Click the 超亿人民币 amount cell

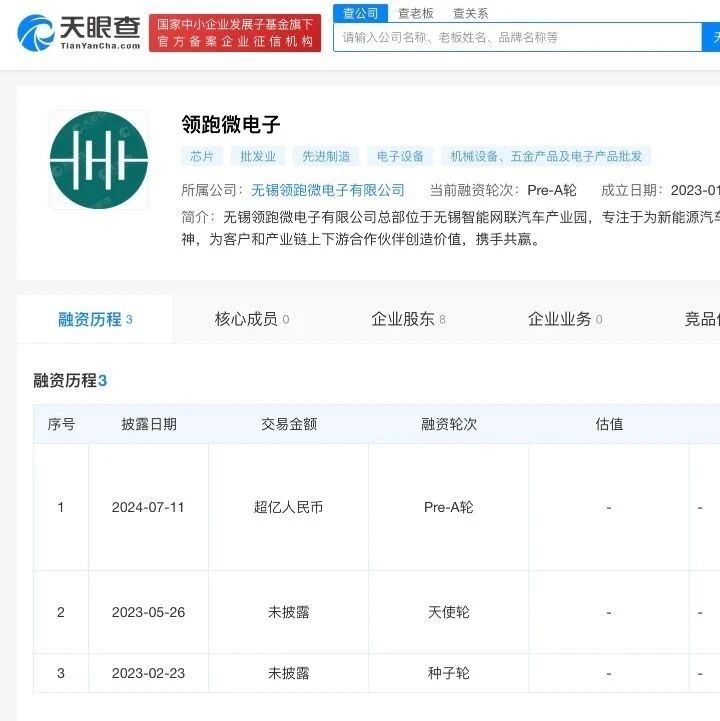click(x=288, y=507)
